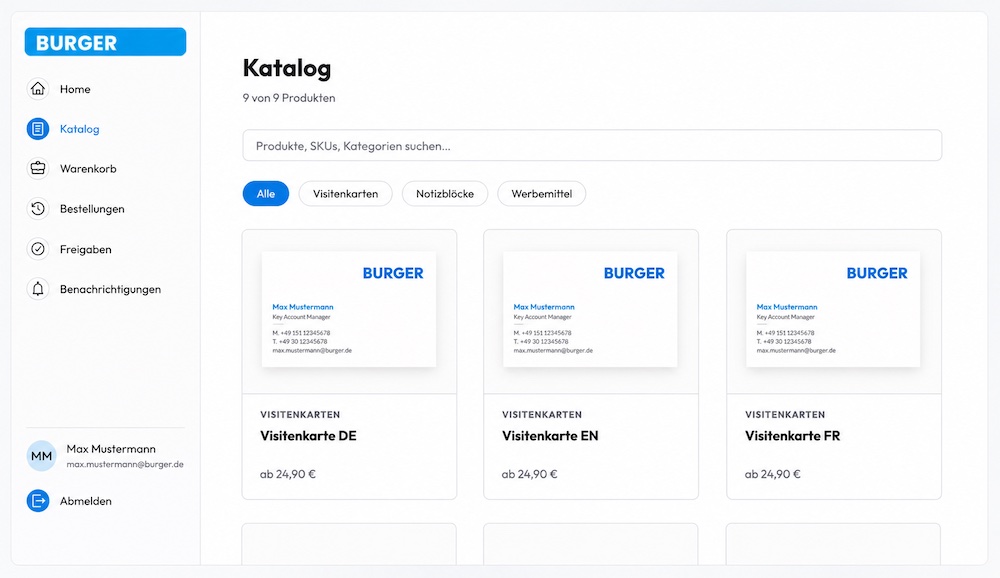The height and width of the screenshot is (578, 1000).
Task: Click the Katalog page heading
Action: coord(287,68)
